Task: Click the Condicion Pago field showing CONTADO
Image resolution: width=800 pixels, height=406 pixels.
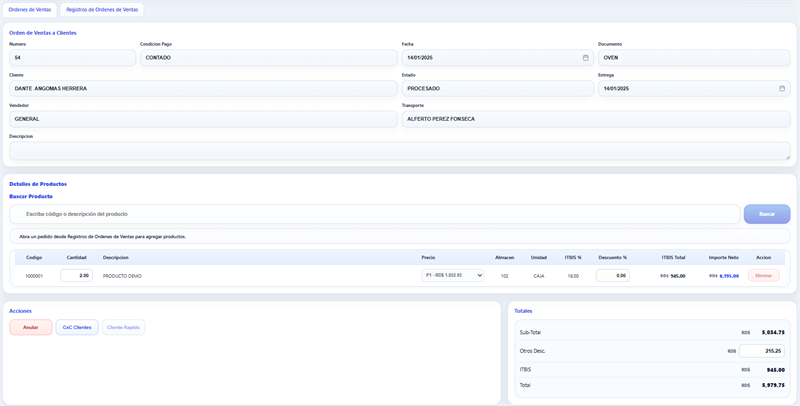Action: 268,58
